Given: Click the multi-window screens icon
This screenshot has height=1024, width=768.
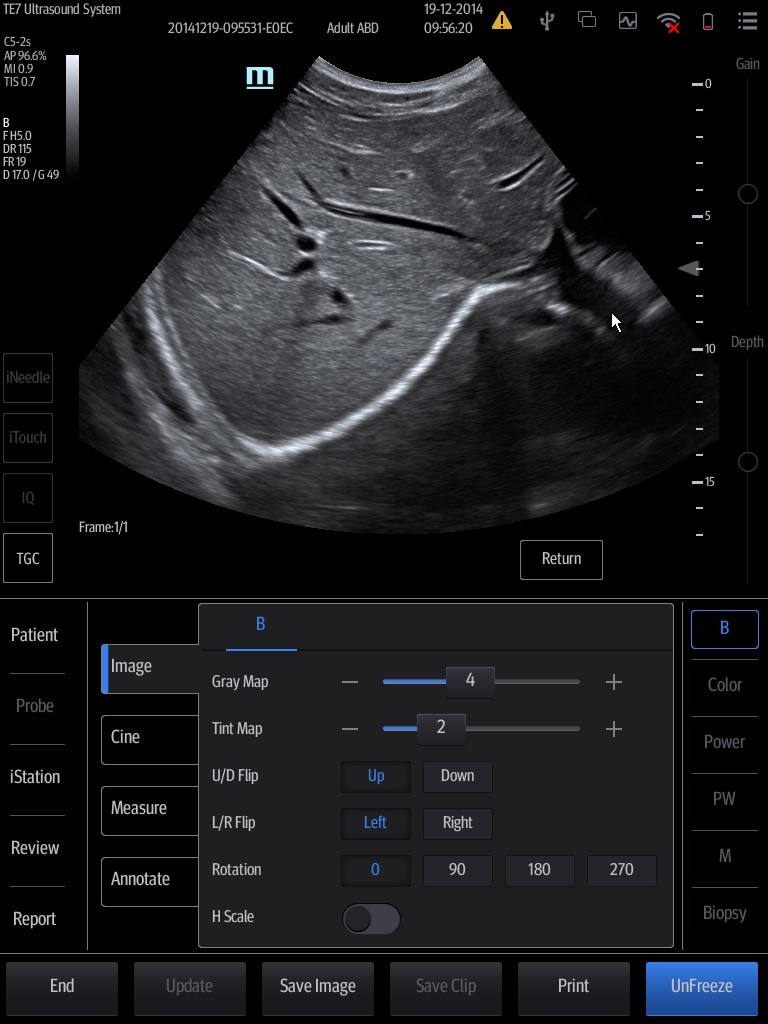Looking at the screenshot, I should coord(587,20).
